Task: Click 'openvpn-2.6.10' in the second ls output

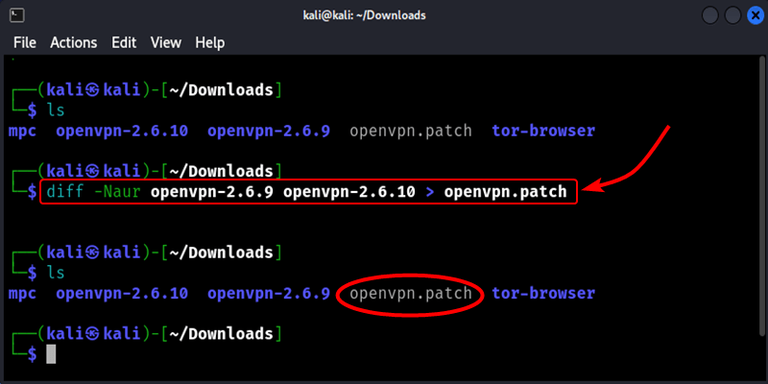Action: click(x=122, y=294)
